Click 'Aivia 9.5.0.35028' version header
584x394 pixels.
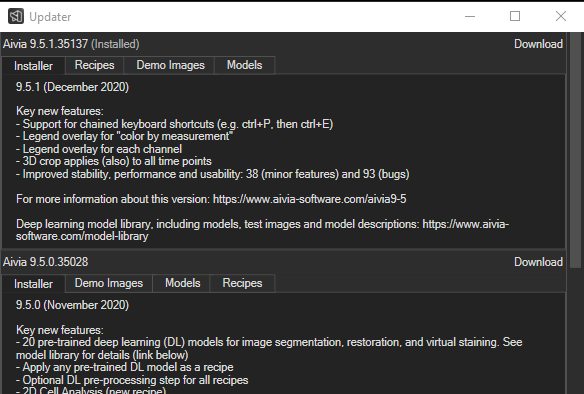tap(45, 262)
